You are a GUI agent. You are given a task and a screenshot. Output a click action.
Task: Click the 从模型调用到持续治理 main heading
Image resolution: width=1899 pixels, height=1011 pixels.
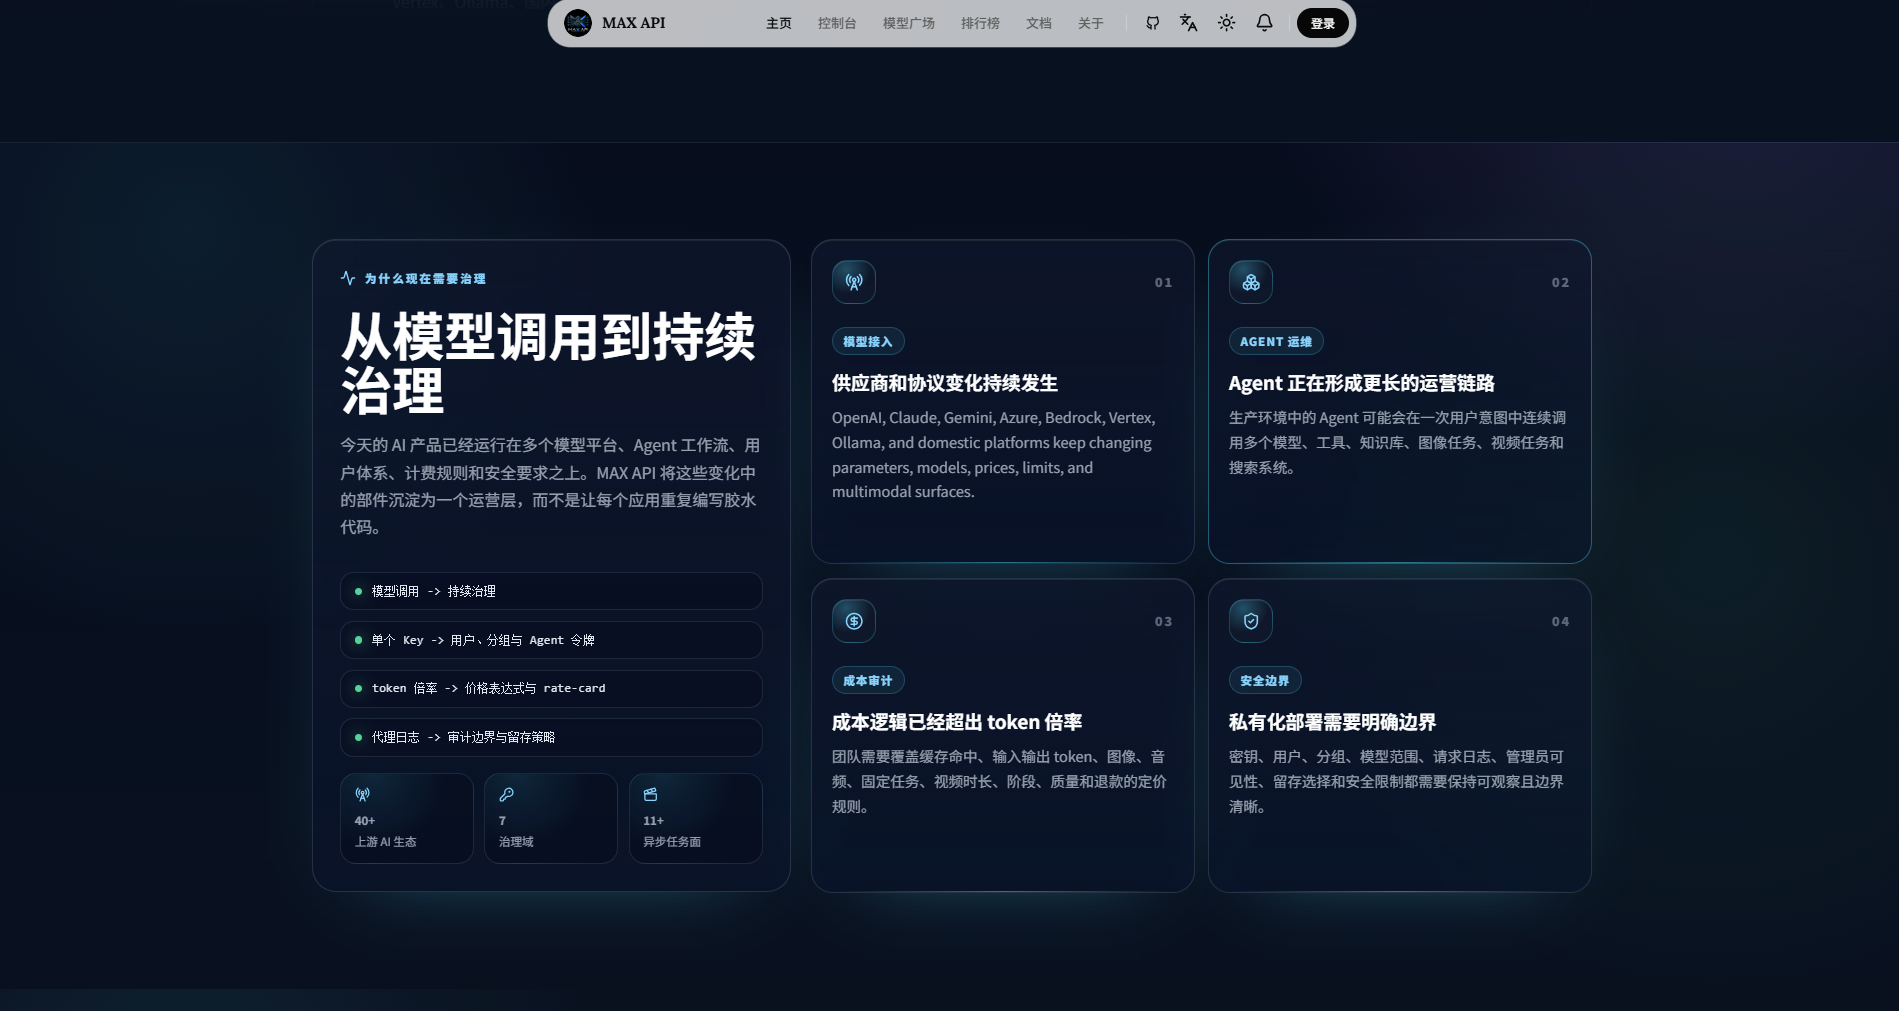pos(548,363)
